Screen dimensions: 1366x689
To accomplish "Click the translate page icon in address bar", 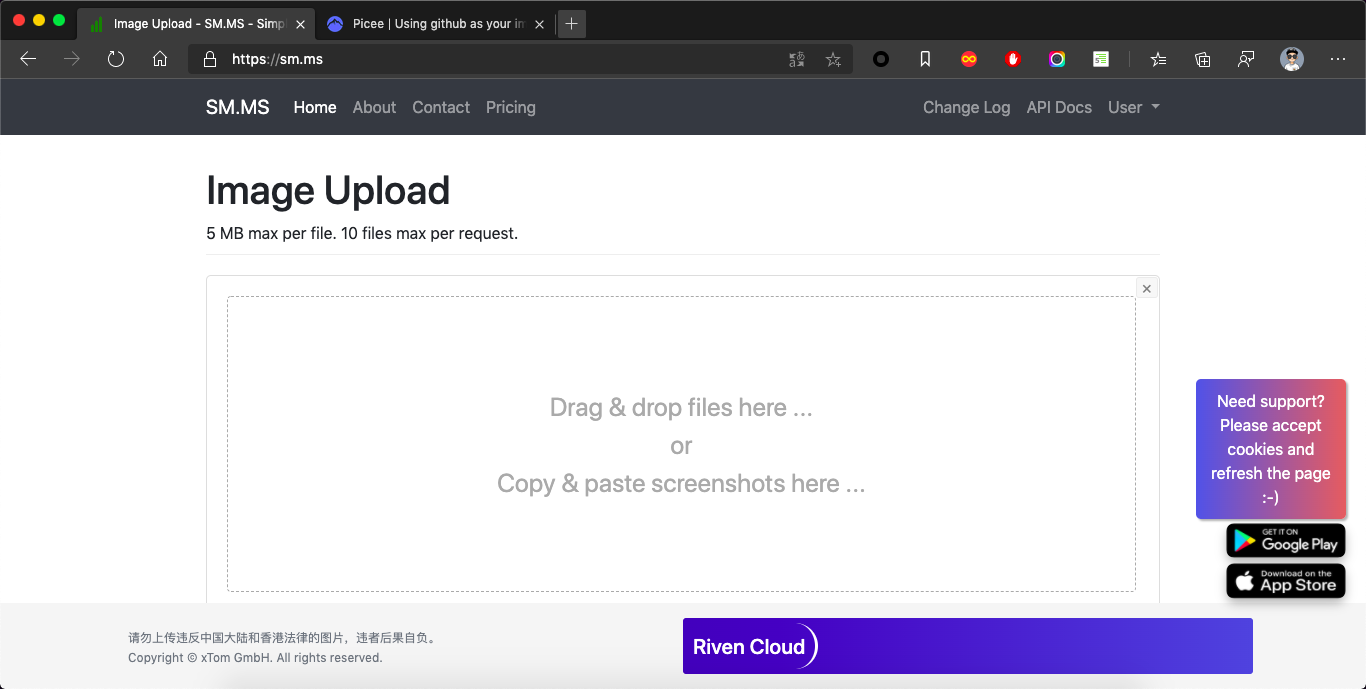I will (x=797, y=59).
